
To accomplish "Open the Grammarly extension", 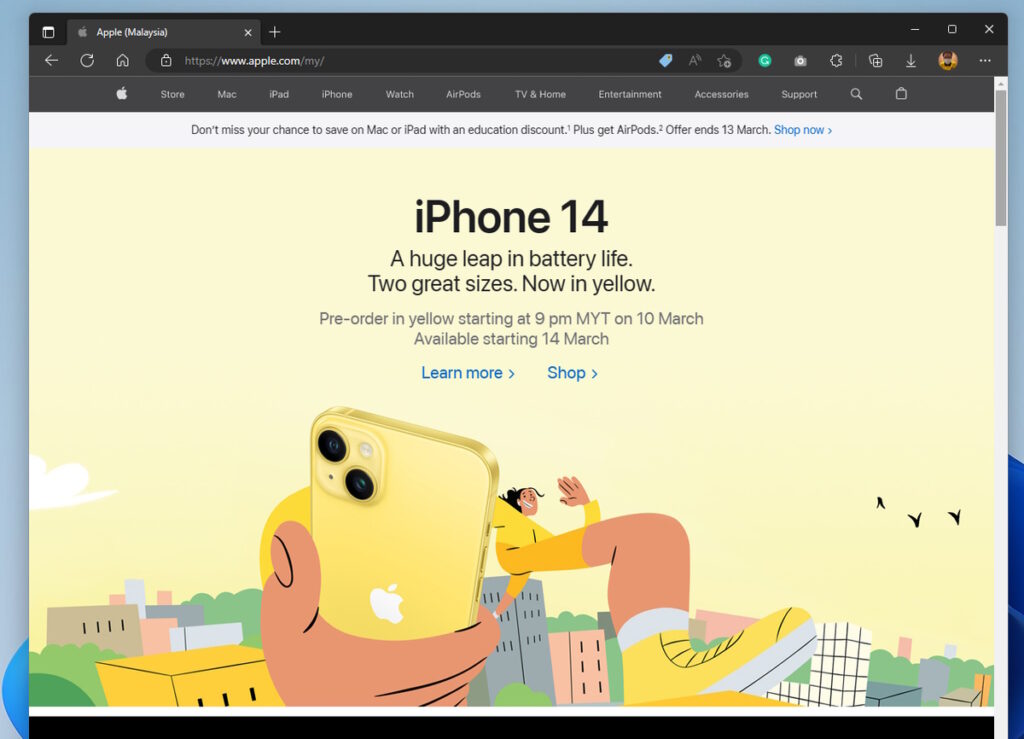I will [765, 61].
